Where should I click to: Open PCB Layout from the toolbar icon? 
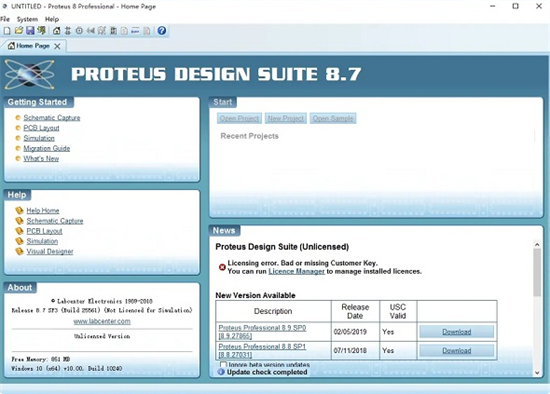[x=79, y=31]
